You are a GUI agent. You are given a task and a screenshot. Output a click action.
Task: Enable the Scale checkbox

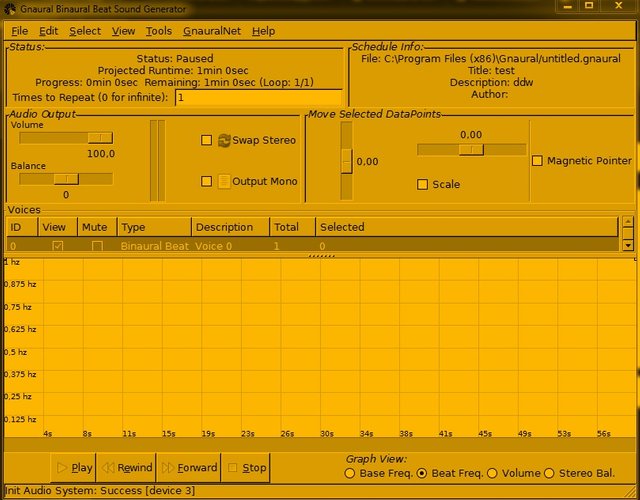click(x=422, y=184)
